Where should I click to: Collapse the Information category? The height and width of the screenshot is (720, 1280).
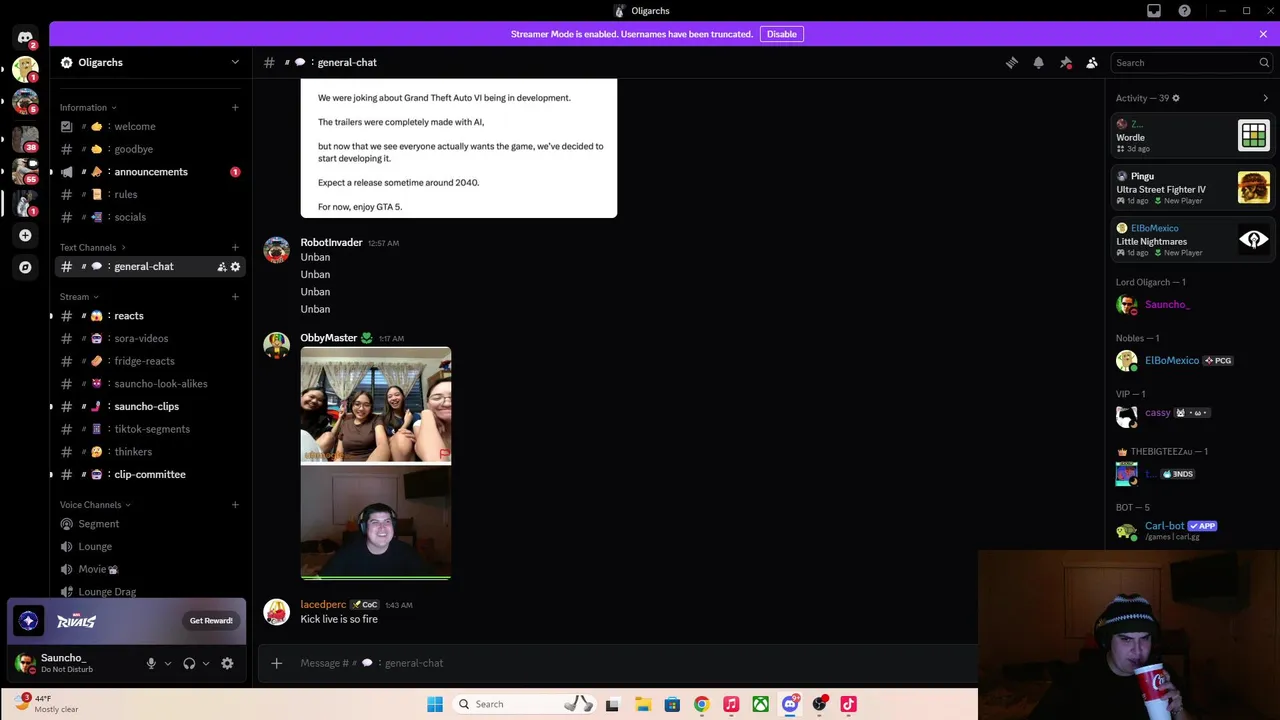click(x=88, y=107)
